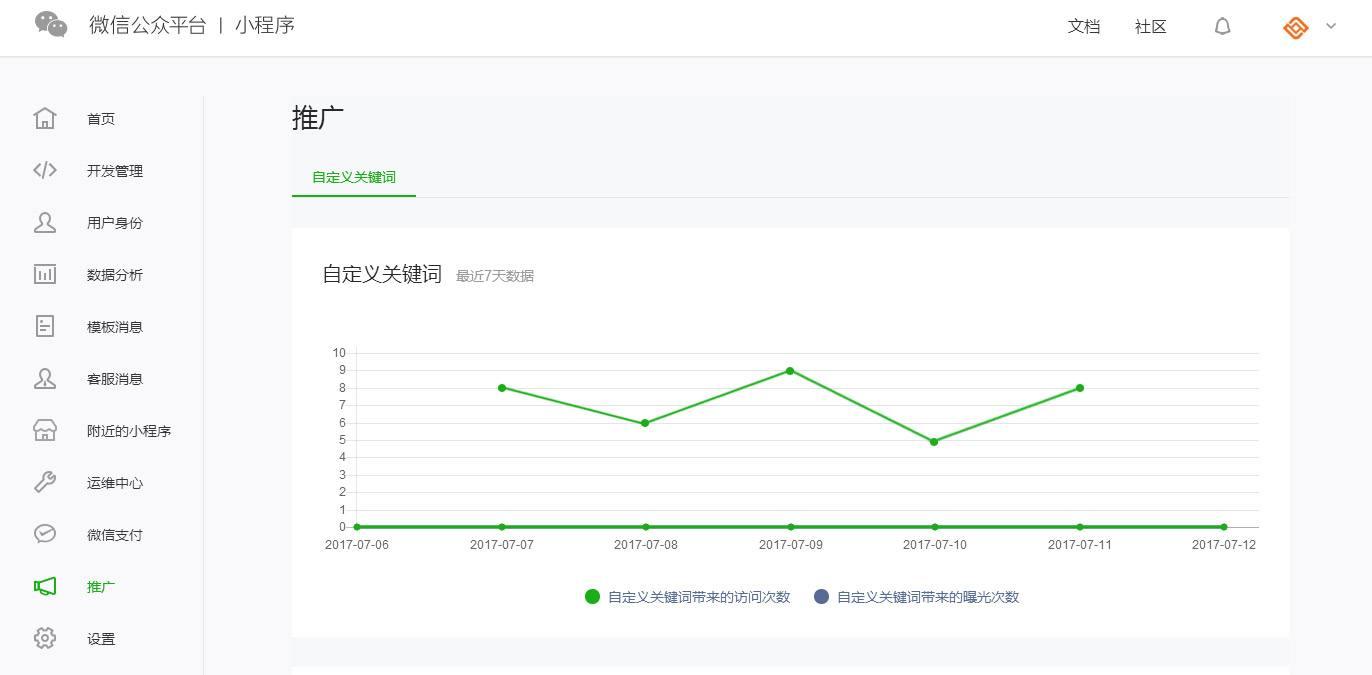Viewport: 1372px width, 675px height.
Task: Go to the 社区 link
Action: [x=1151, y=27]
